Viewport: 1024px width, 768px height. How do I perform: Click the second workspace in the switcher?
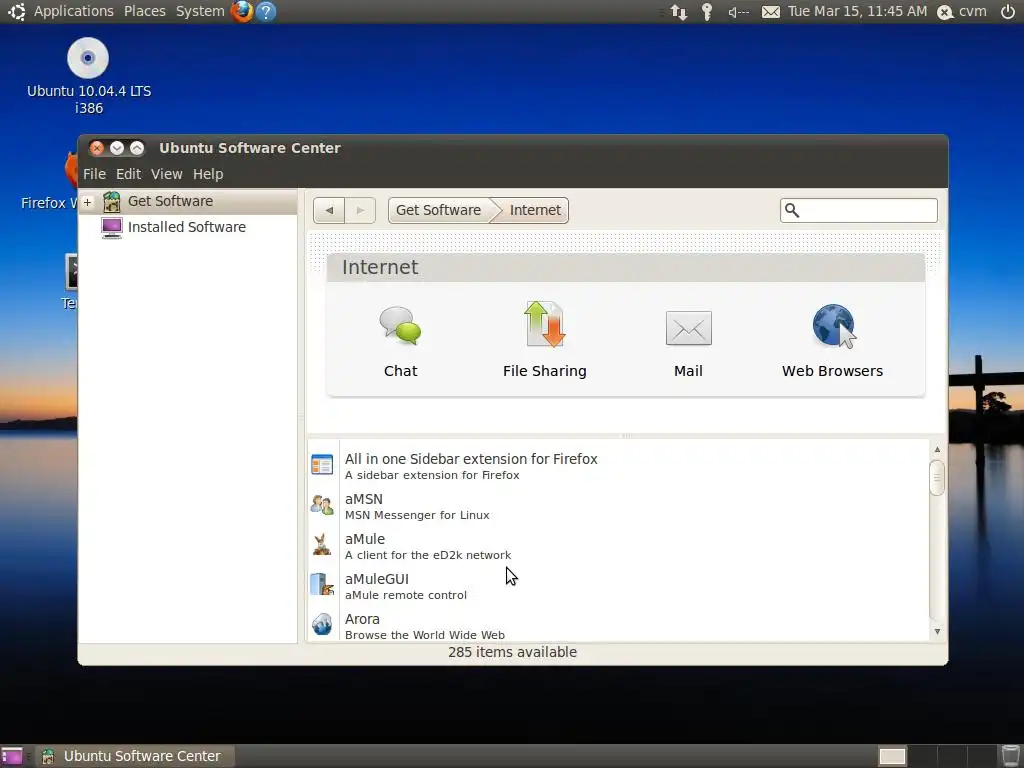coord(922,756)
